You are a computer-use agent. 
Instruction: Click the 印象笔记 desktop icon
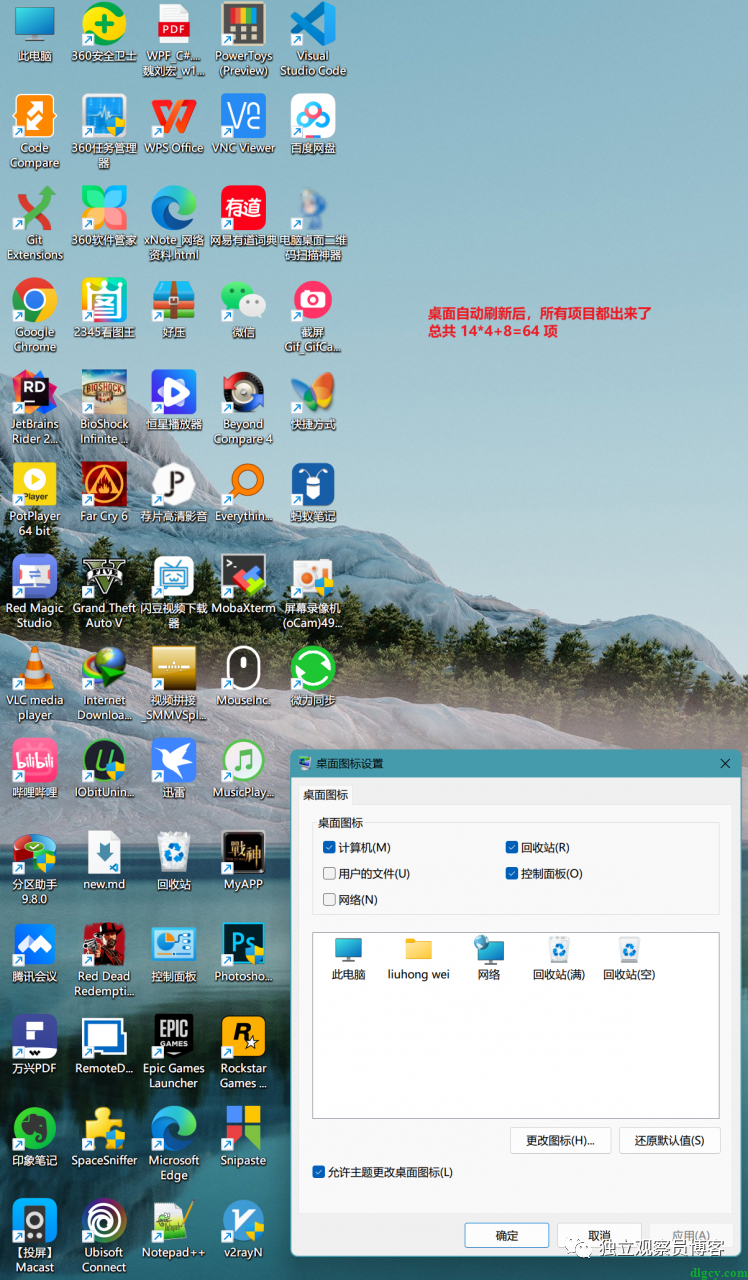(x=34, y=1137)
